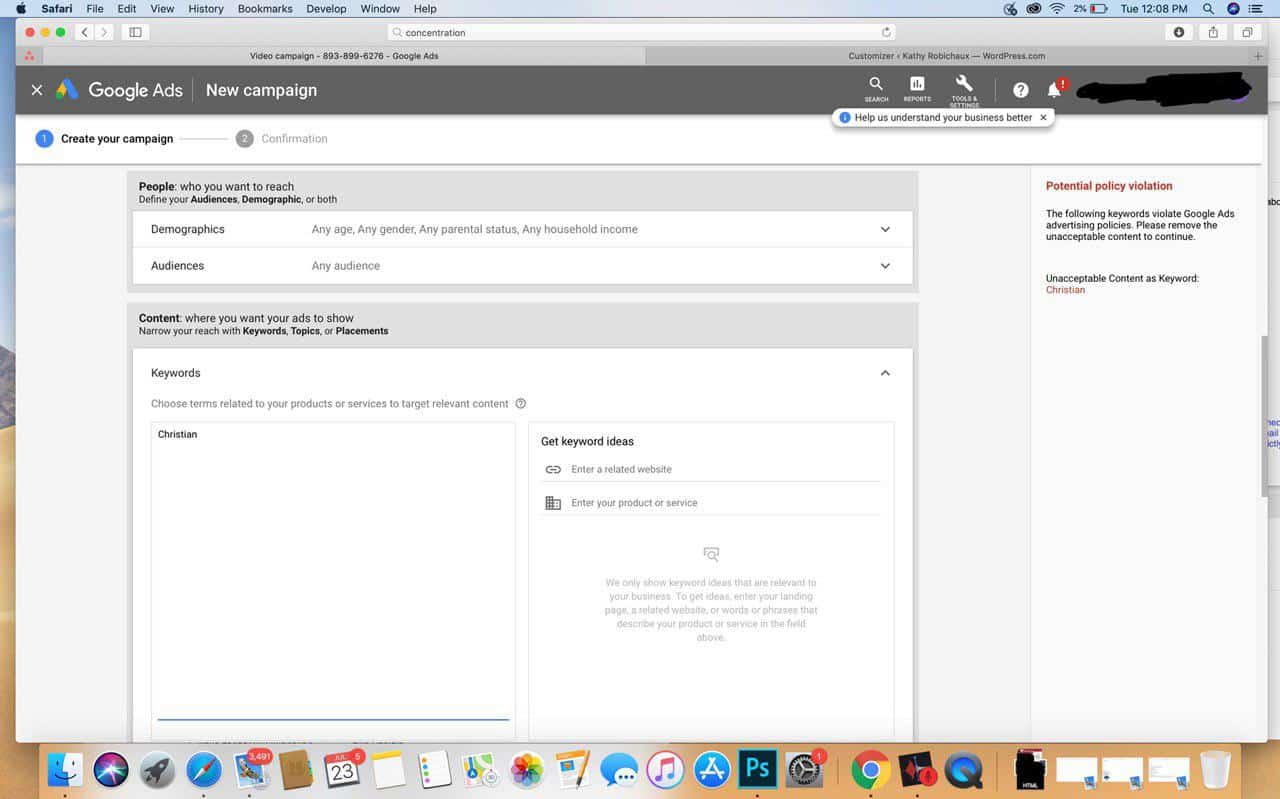Open Photoshop from the dock
The image size is (1280, 799).
tap(757, 769)
